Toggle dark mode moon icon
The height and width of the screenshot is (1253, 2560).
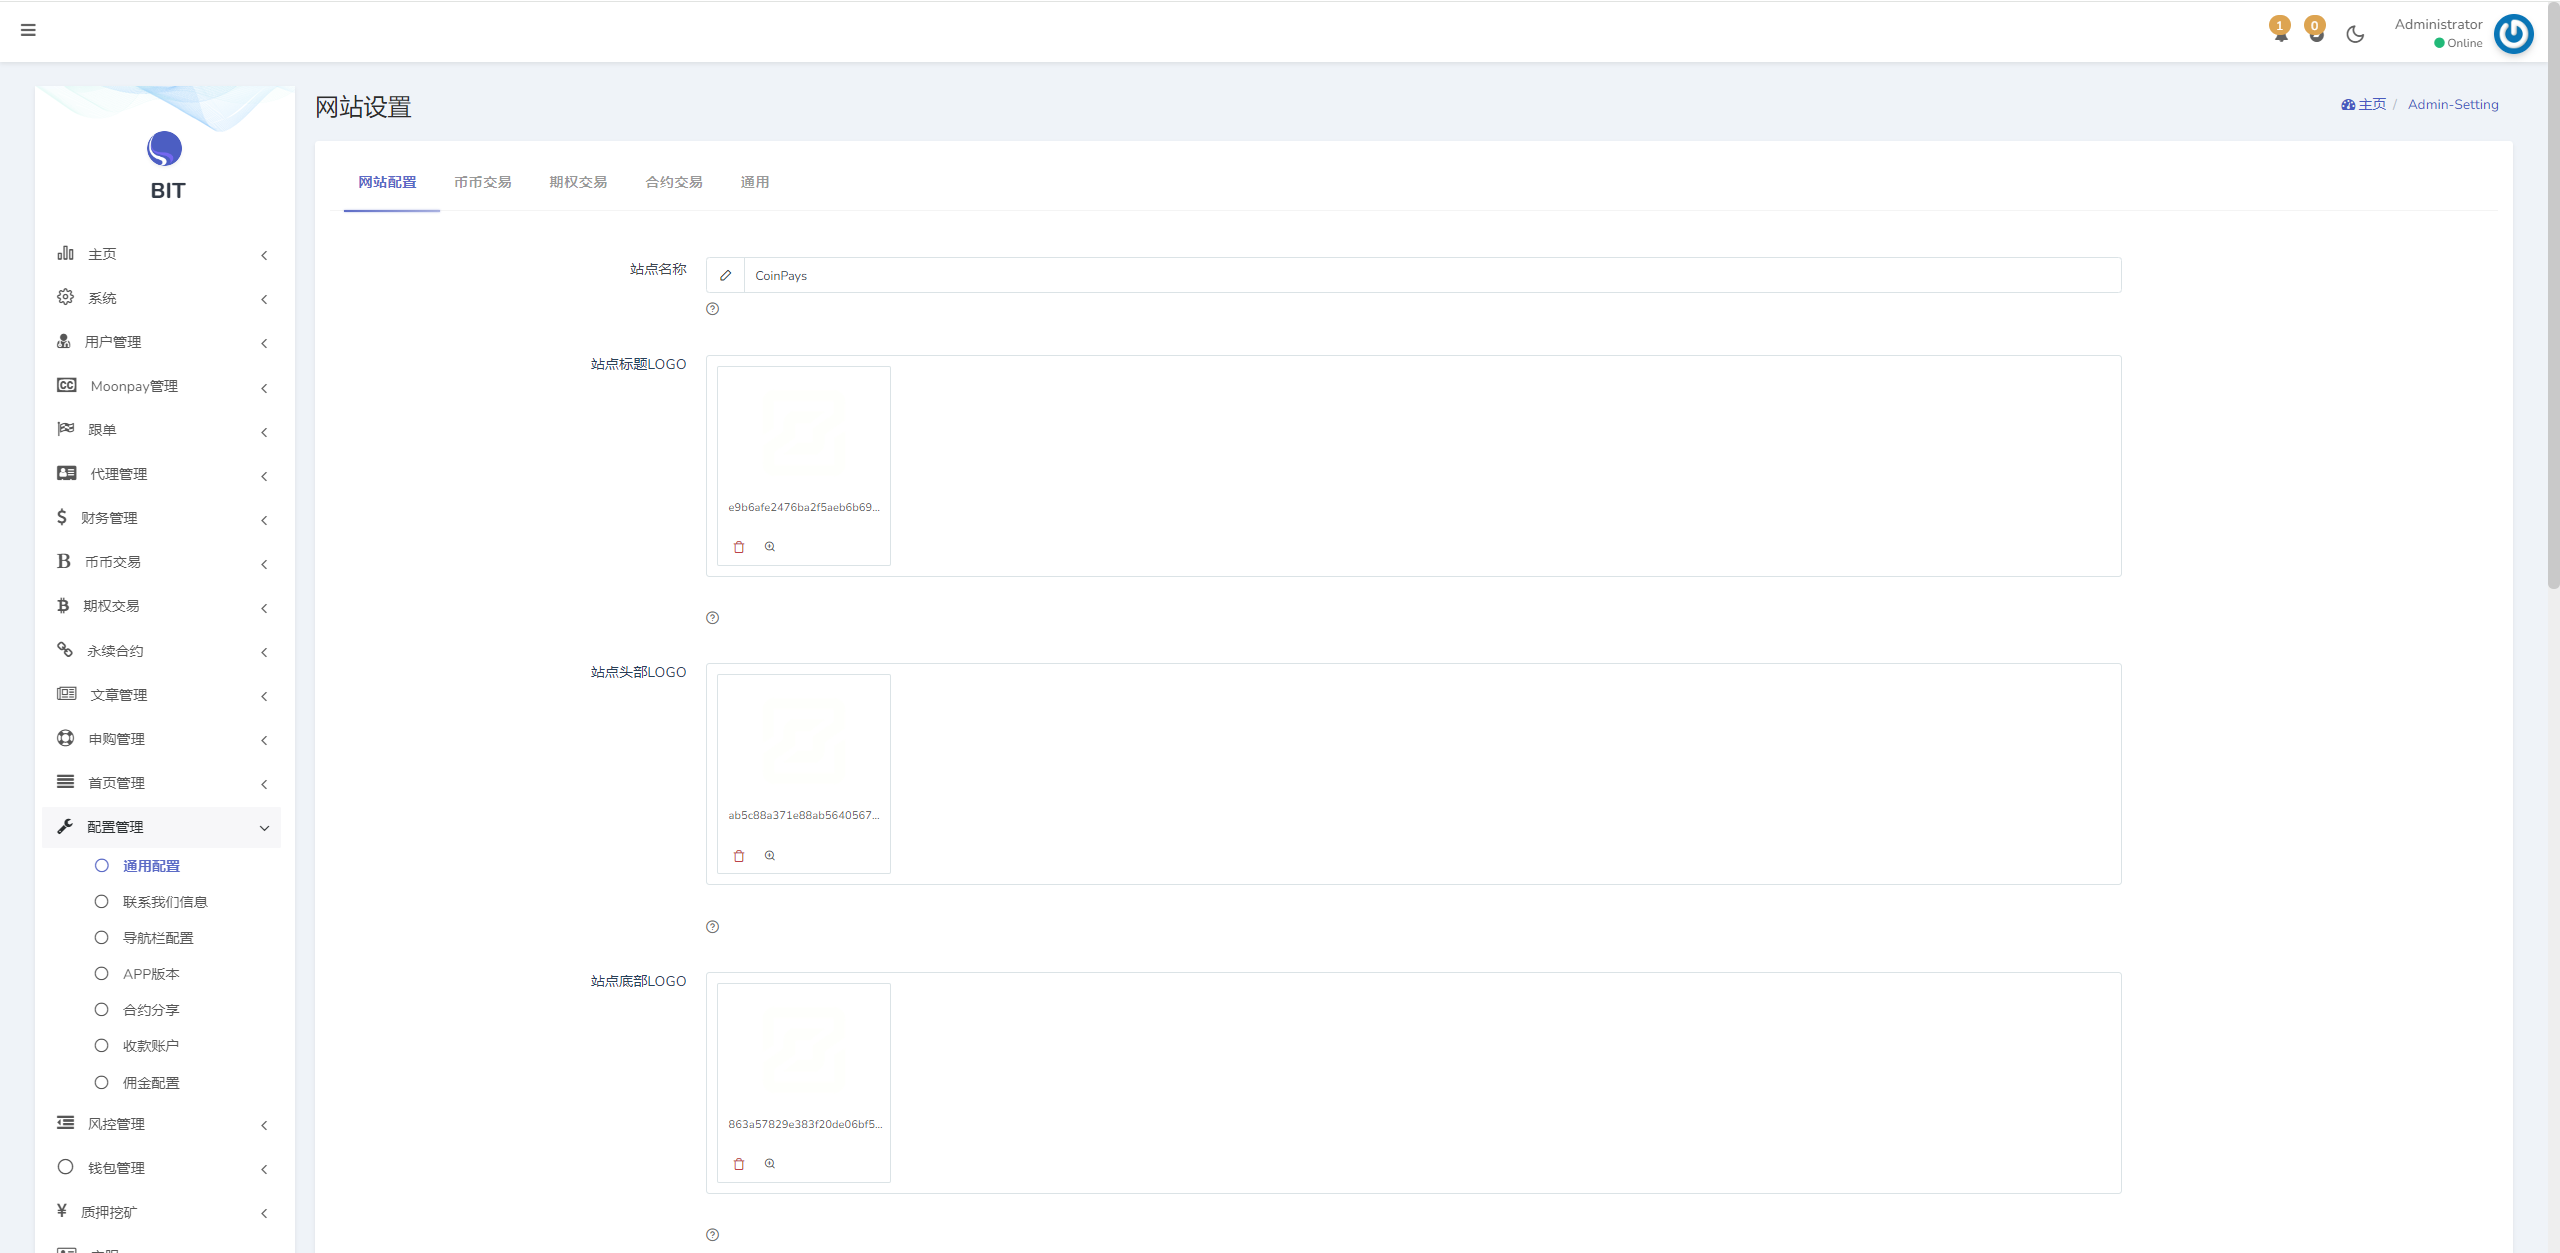point(2355,34)
